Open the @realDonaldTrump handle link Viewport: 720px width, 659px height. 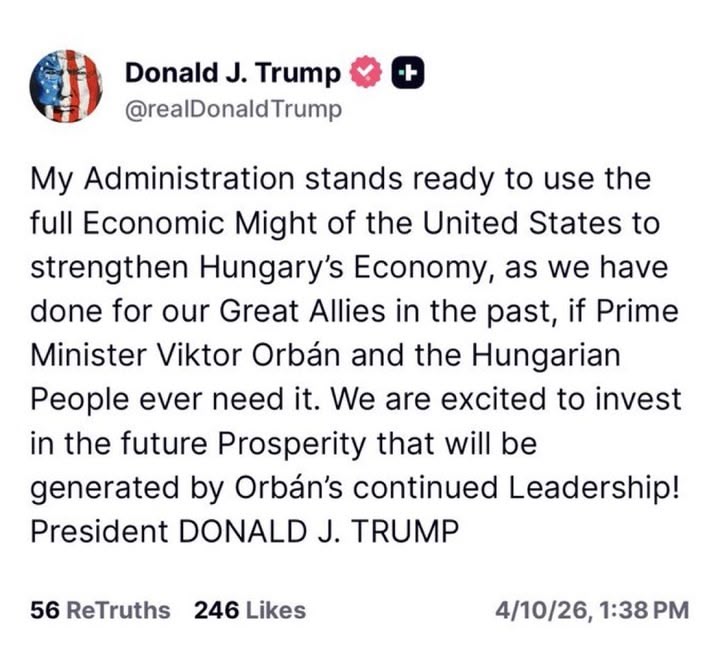(x=232, y=109)
